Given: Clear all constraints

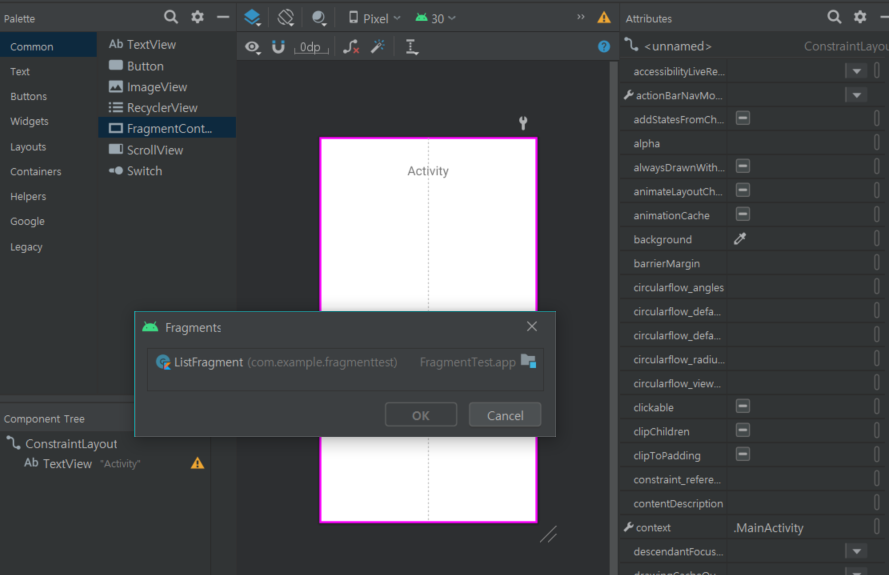Looking at the screenshot, I should click(x=351, y=47).
